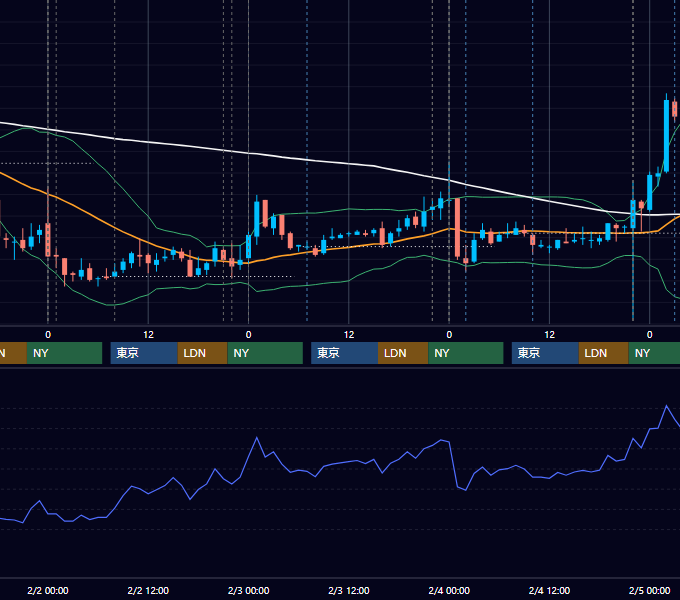680x600 pixels.
Task: Click the NY session block spanning 2/3 00:00
Action: coord(265,353)
